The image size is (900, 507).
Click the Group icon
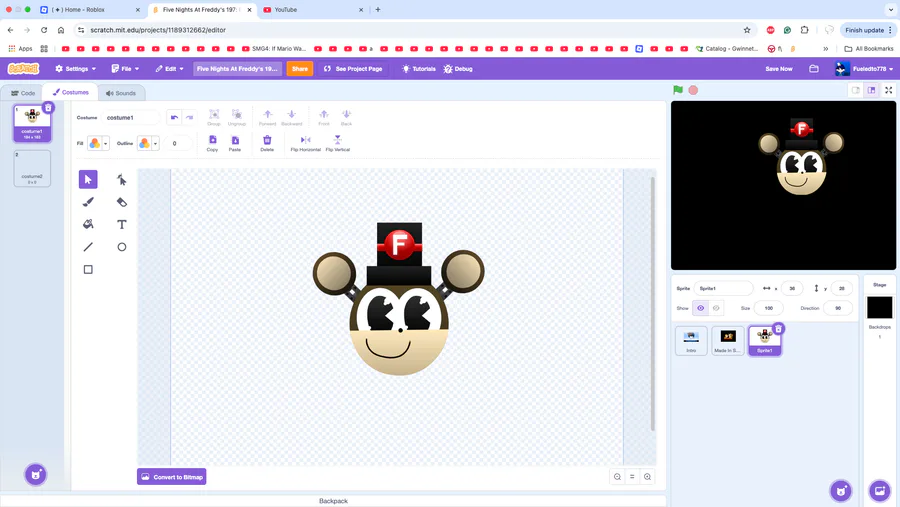point(214,117)
